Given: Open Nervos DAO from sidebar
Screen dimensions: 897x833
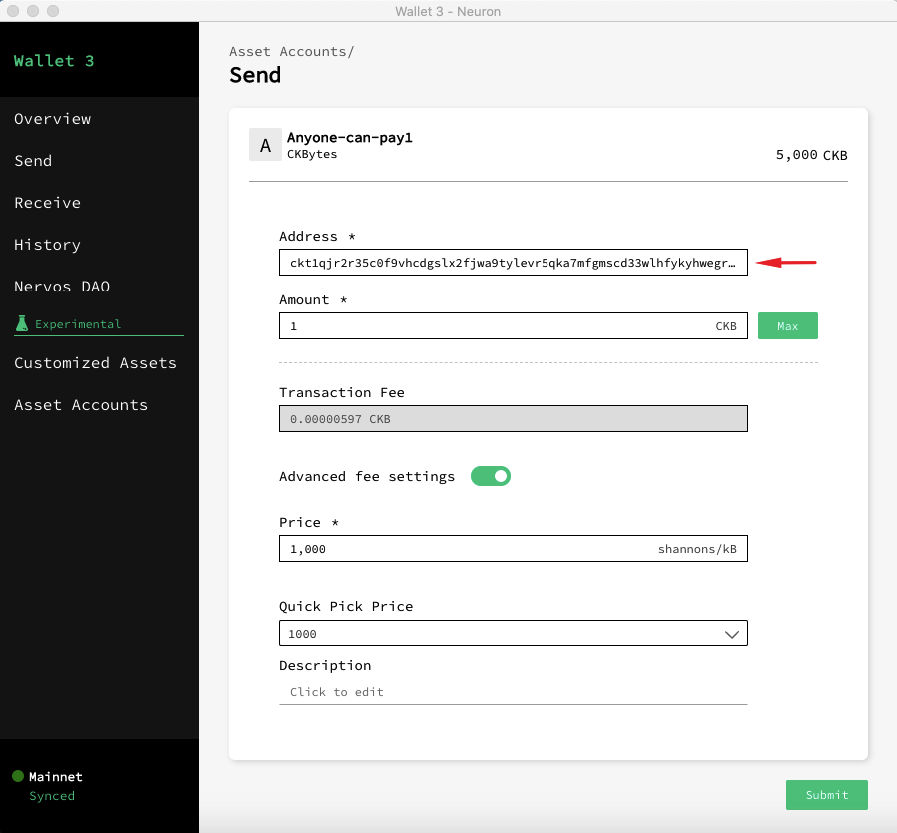Looking at the screenshot, I should pos(62,286).
